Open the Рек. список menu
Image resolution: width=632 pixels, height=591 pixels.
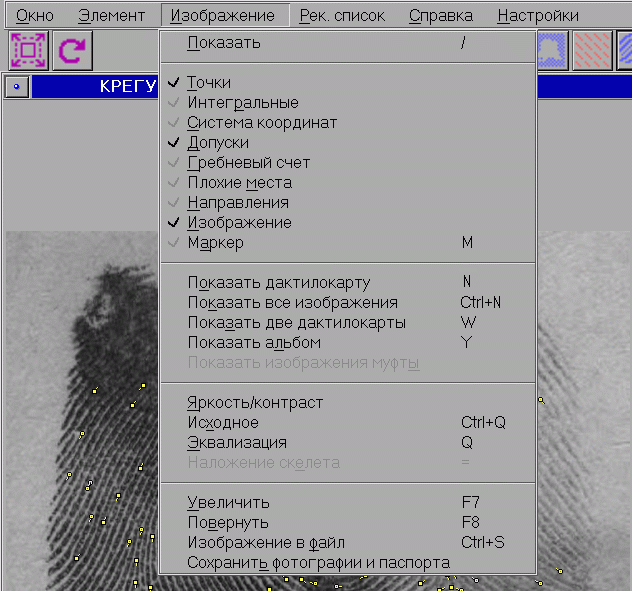342,15
